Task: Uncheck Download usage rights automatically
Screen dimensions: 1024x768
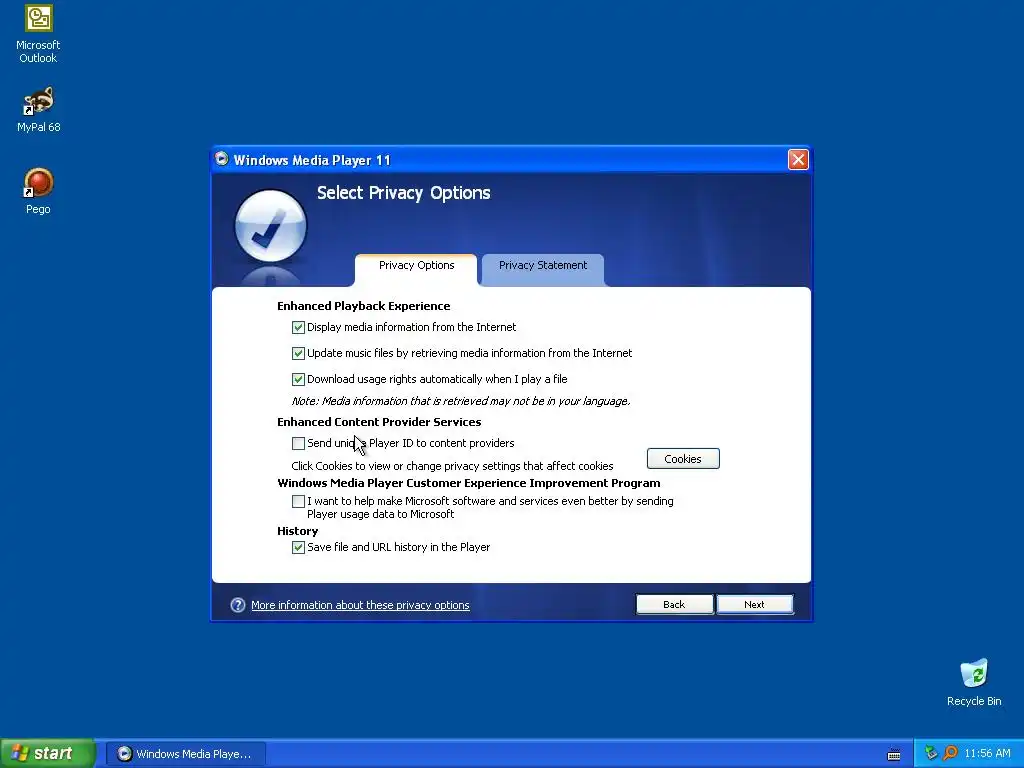Action: [298, 379]
